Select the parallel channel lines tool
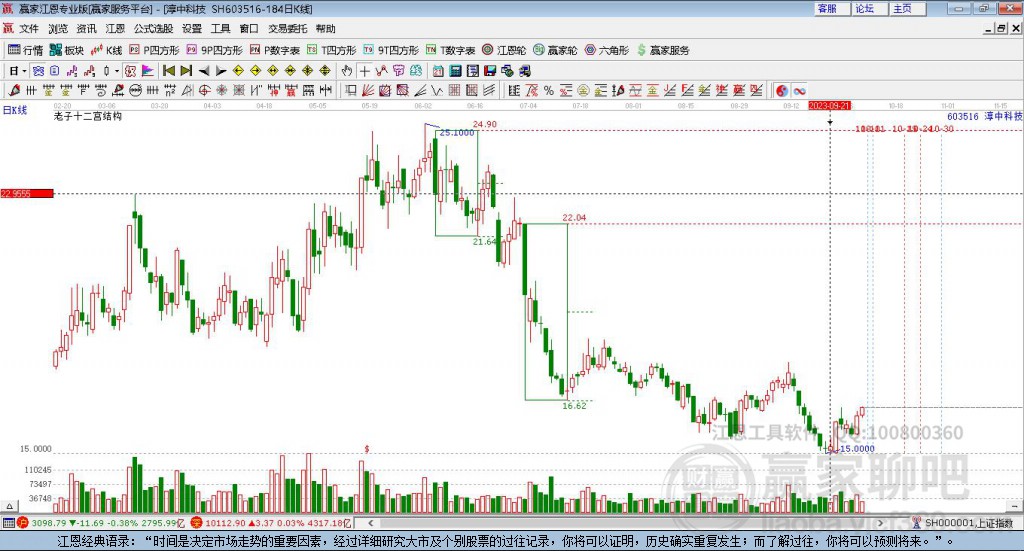This screenshot has width=1024, height=551. point(489,91)
